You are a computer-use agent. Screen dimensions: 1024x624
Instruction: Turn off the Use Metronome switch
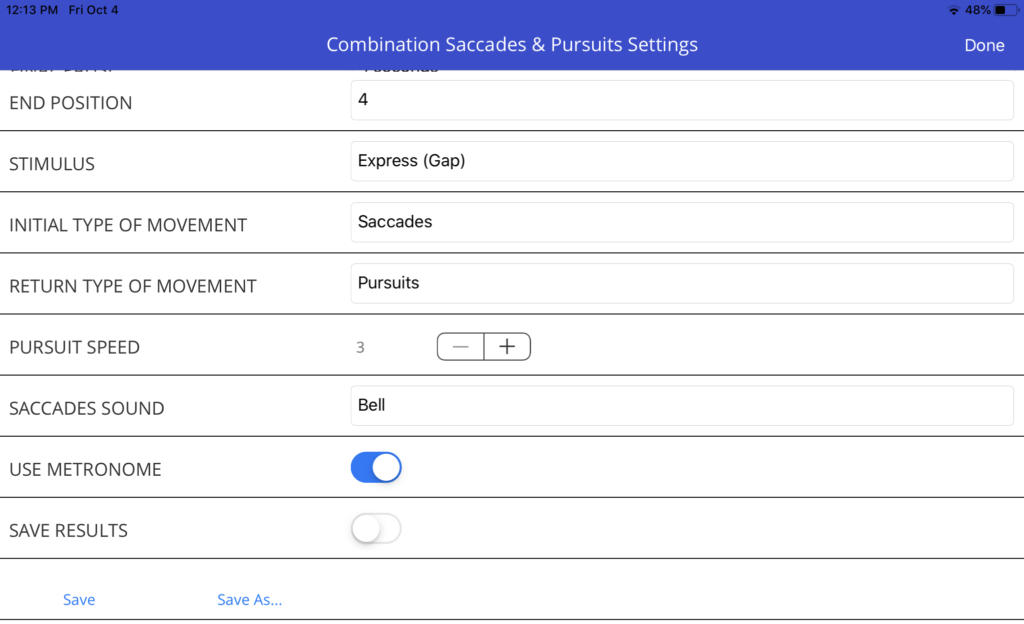point(376,467)
